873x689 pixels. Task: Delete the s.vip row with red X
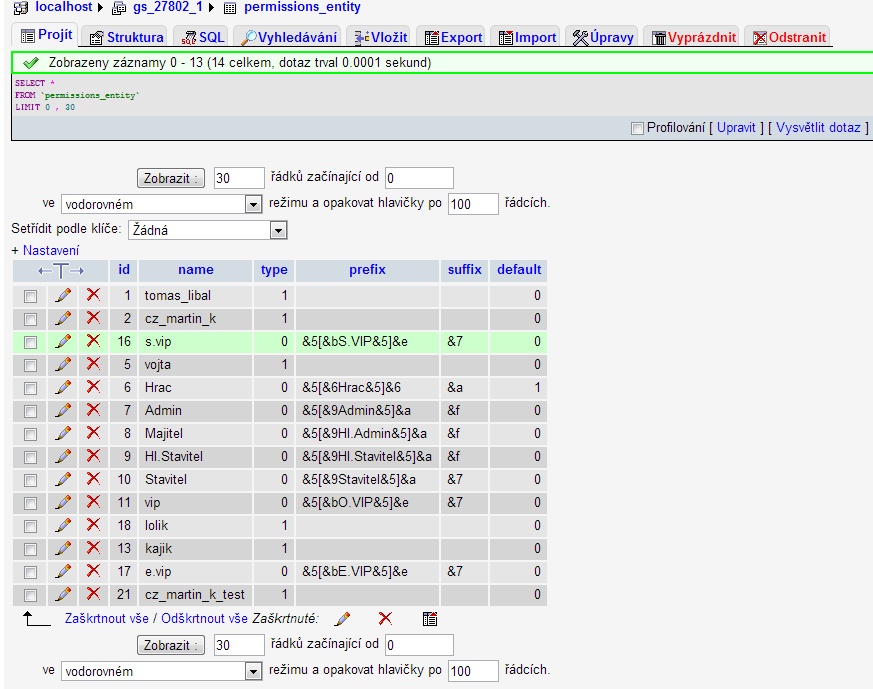93,341
